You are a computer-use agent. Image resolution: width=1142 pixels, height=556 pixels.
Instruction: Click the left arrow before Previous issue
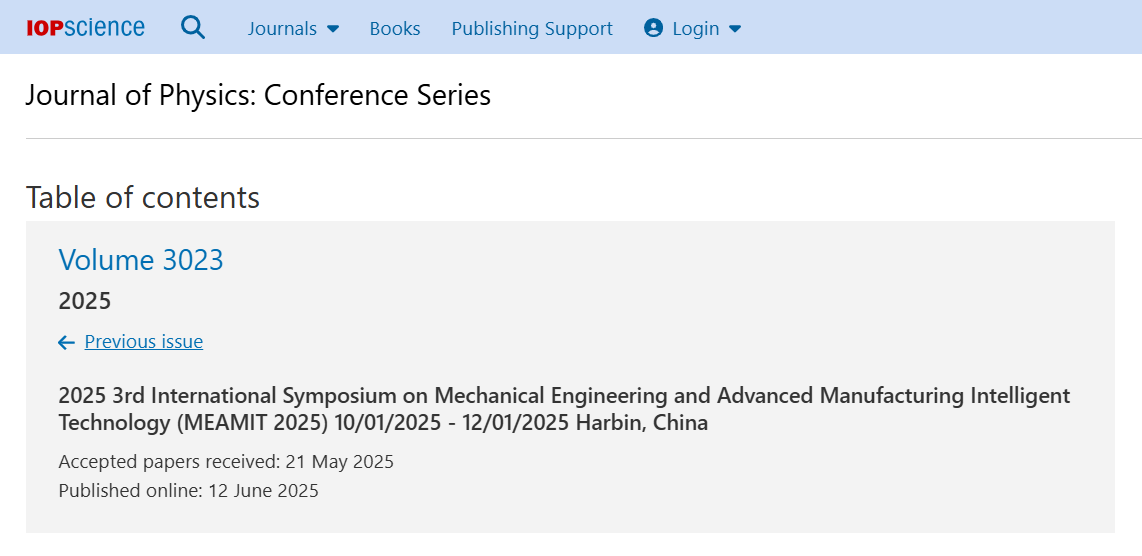[66, 342]
